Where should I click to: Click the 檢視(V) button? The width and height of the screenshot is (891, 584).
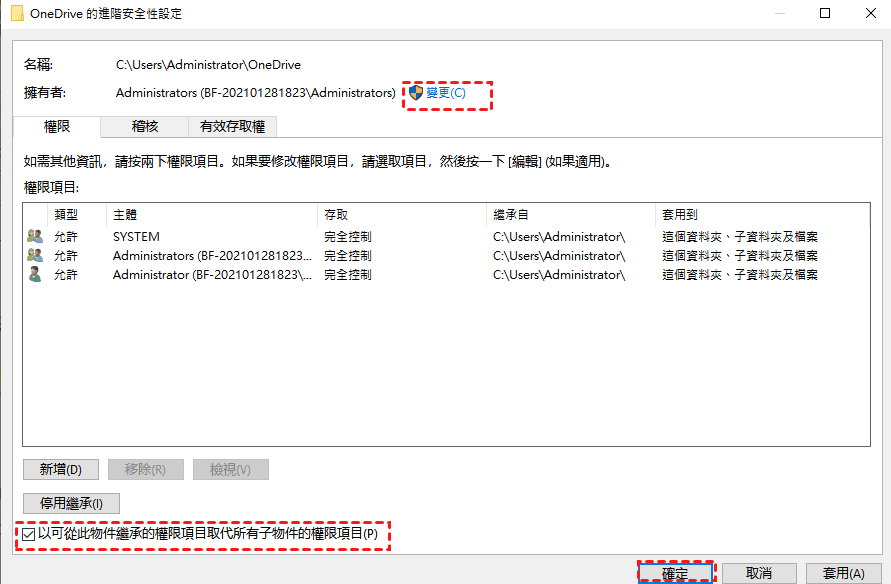pos(230,470)
